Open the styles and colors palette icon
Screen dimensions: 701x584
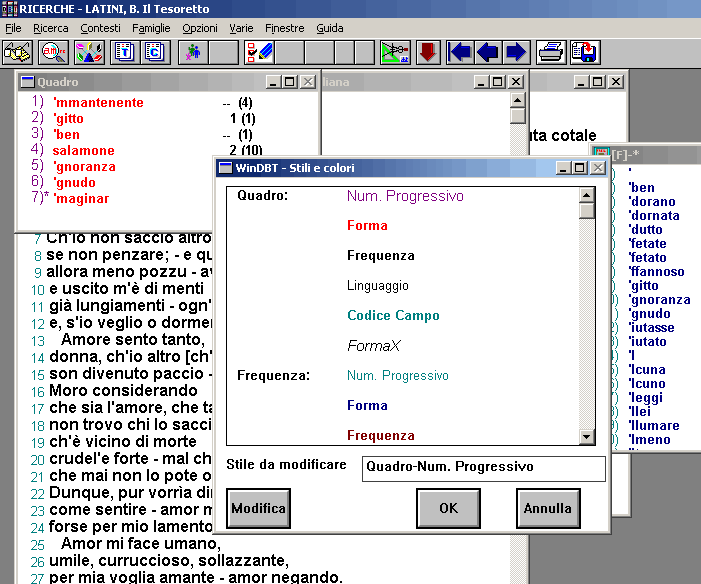click(x=89, y=52)
